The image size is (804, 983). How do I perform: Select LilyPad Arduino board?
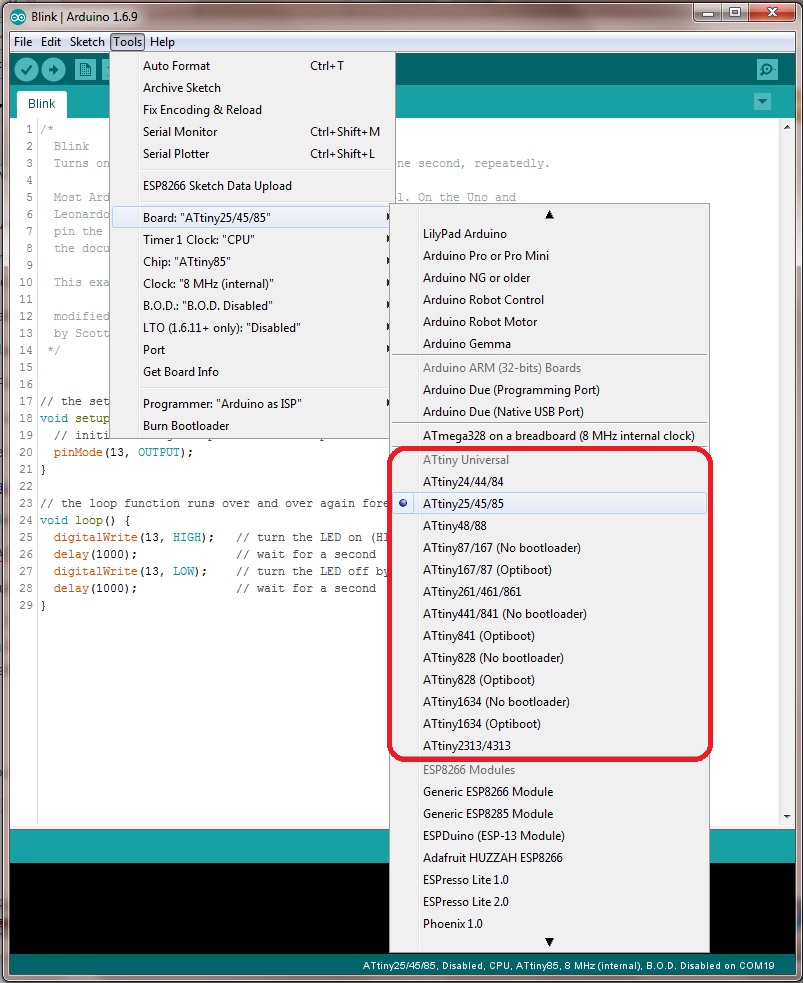[x=549, y=234]
